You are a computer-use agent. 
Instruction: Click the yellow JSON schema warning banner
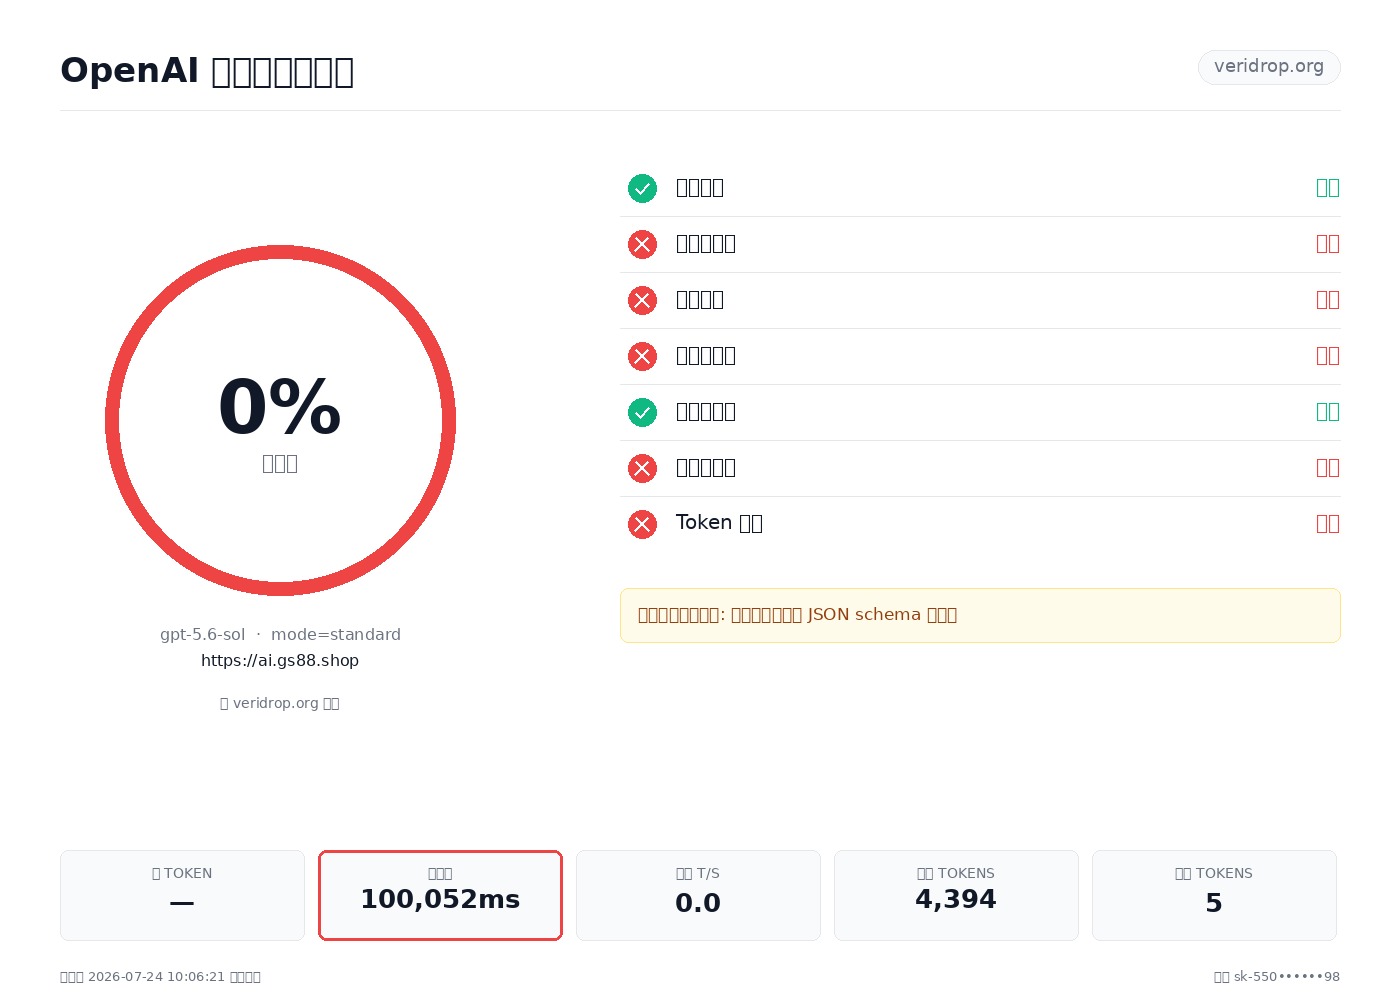pyautogui.click(x=980, y=615)
